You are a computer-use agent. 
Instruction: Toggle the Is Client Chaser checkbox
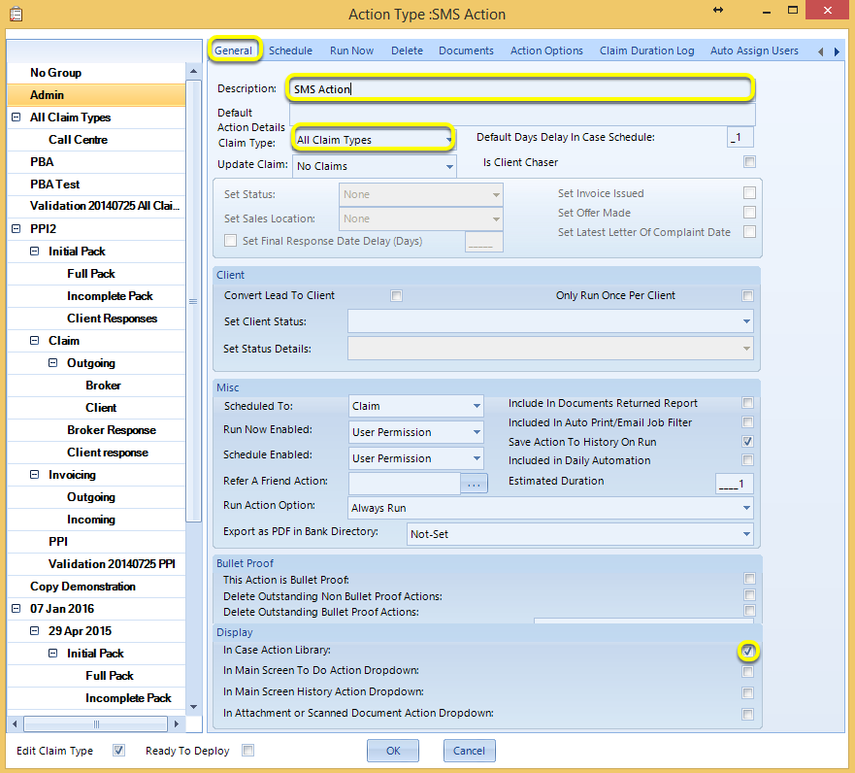point(749,162)
